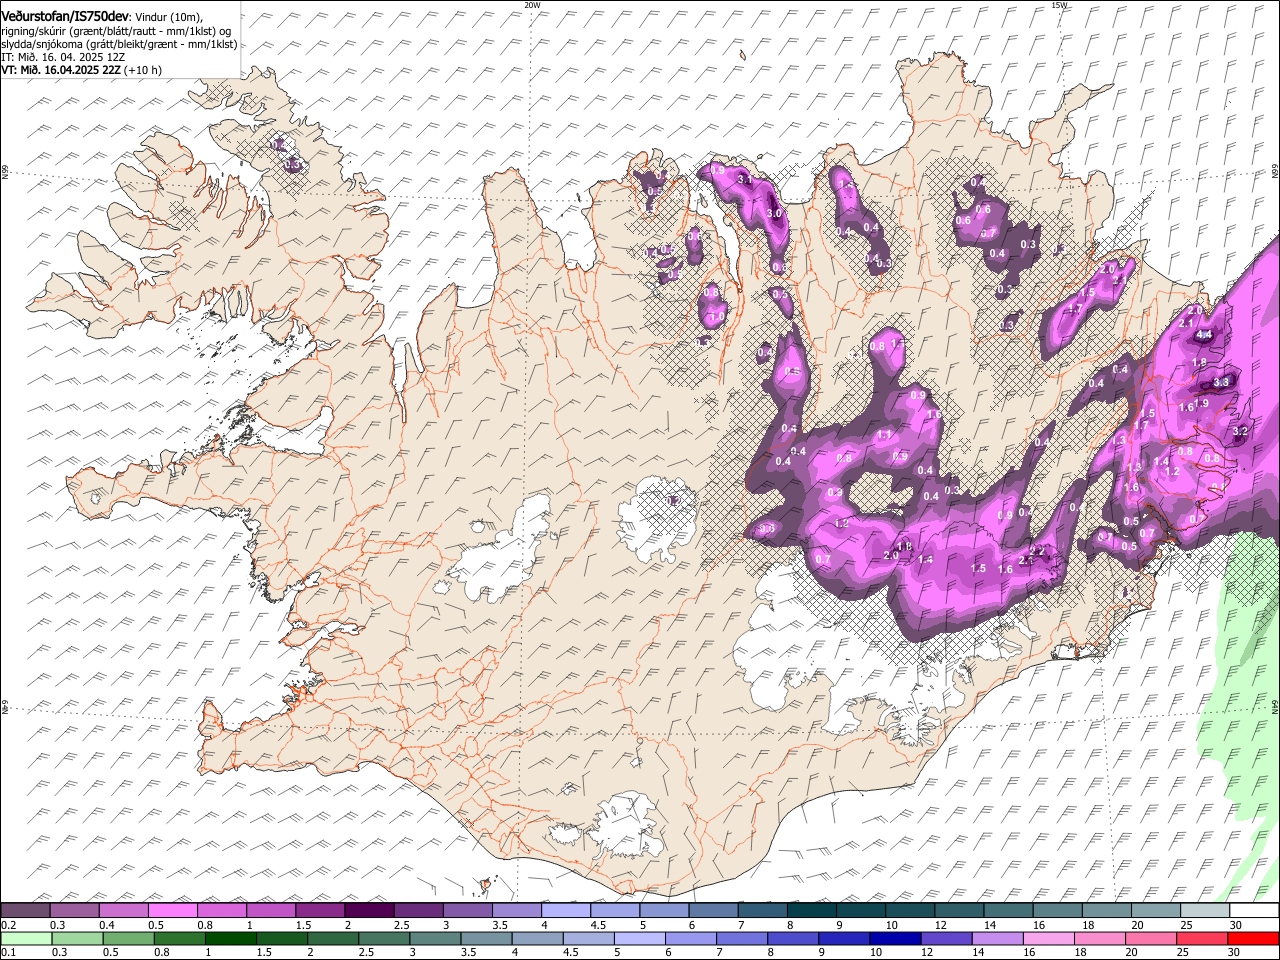Click the purple snow patch on the Westfjords
This screenshot has height=960, width=1280.
click(x=287, y=155)
